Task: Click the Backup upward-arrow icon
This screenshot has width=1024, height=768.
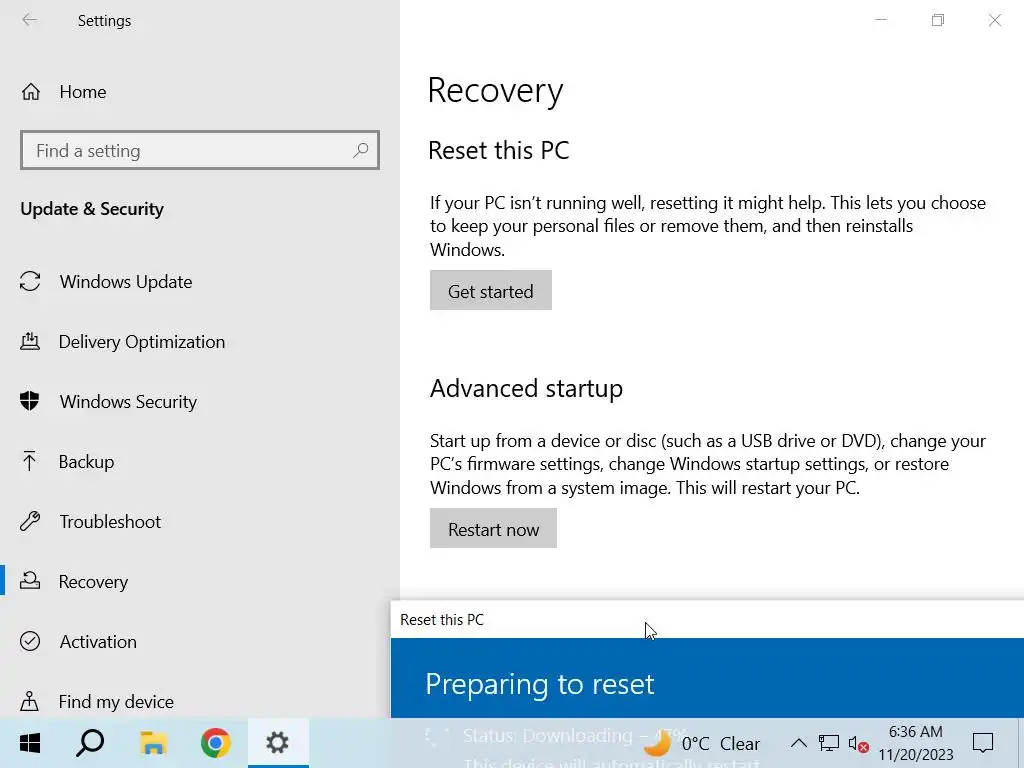Action: (29, 461)
